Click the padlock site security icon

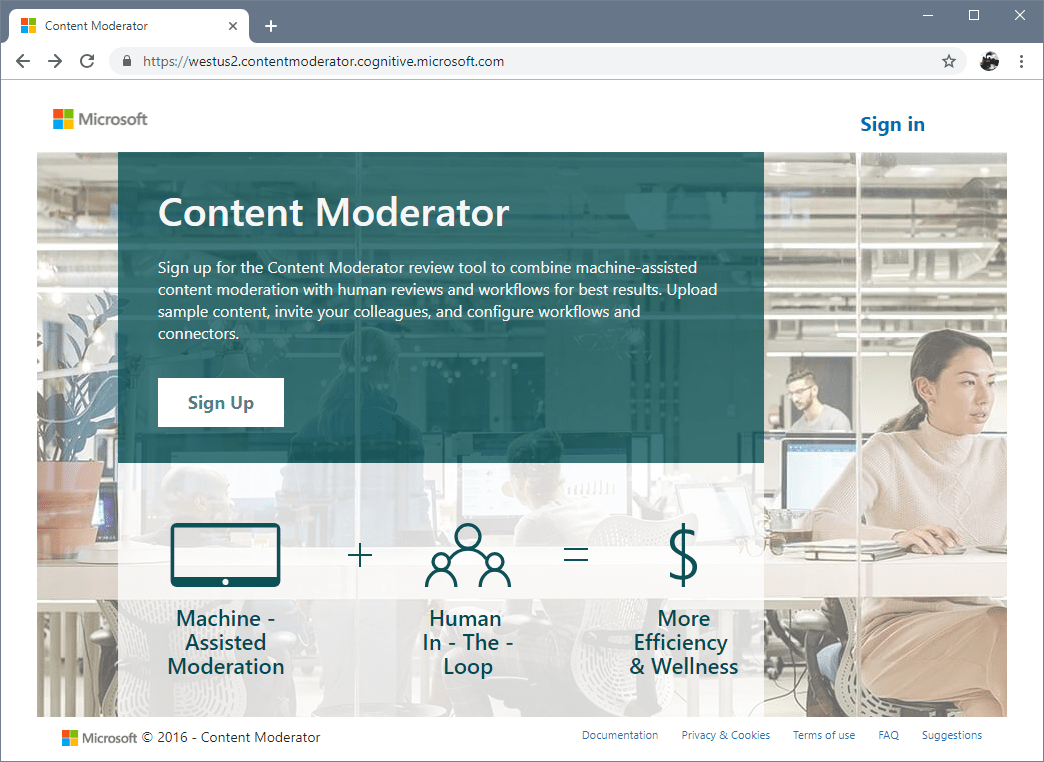pyautogui.click(x=127, y=61)
